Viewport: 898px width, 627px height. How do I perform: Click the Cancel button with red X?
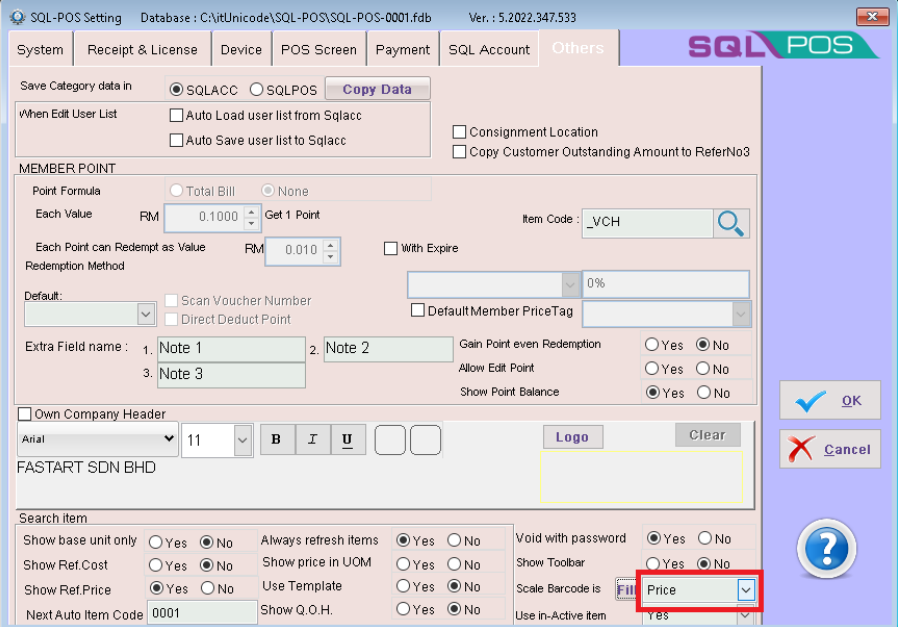point(830,449)
